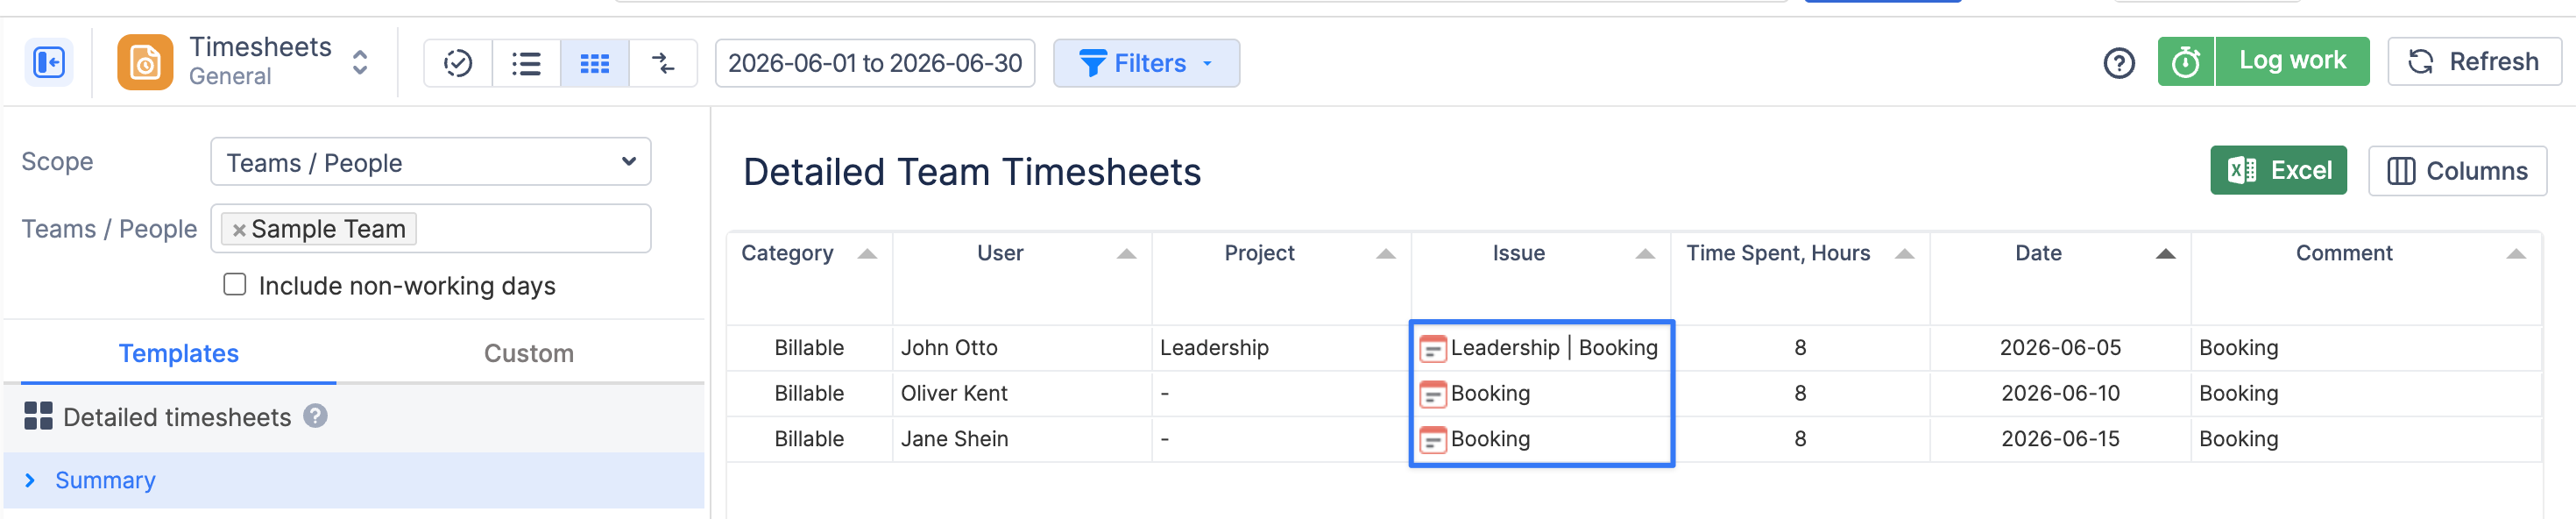Viewport: 2576px width, 519px height.
Task: Select the clock checkmark view icon
Action: 458,63
